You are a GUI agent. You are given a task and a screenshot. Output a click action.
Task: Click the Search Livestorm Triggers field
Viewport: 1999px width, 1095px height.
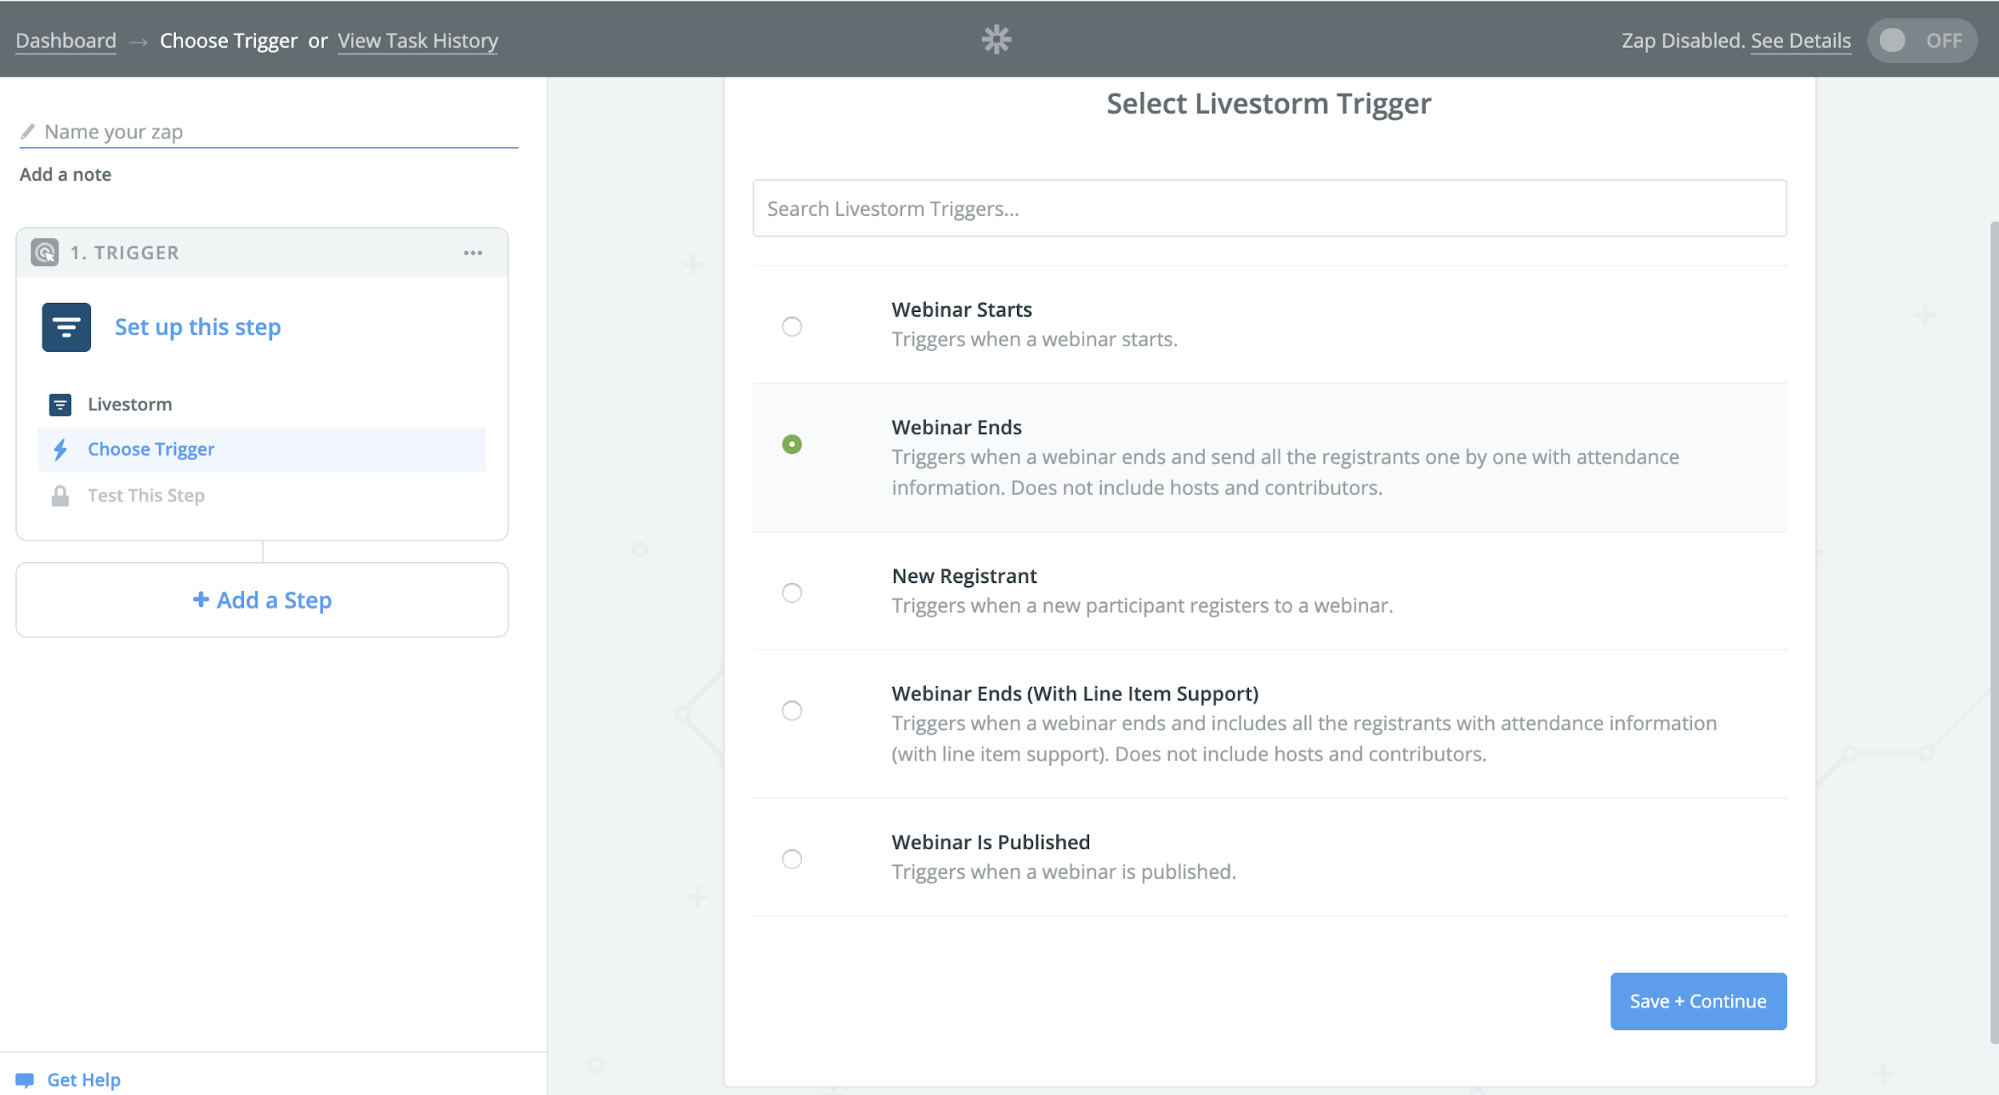tap(1269, 208)
